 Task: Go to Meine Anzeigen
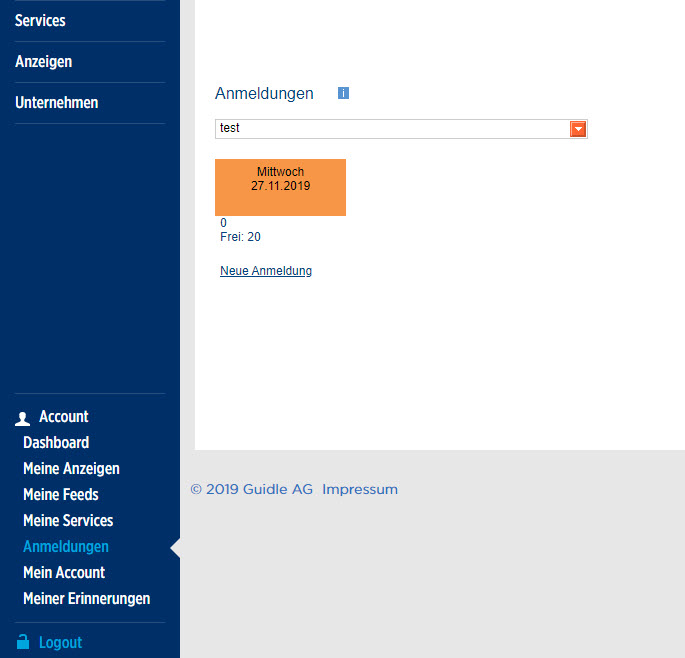tap(71, 468)
